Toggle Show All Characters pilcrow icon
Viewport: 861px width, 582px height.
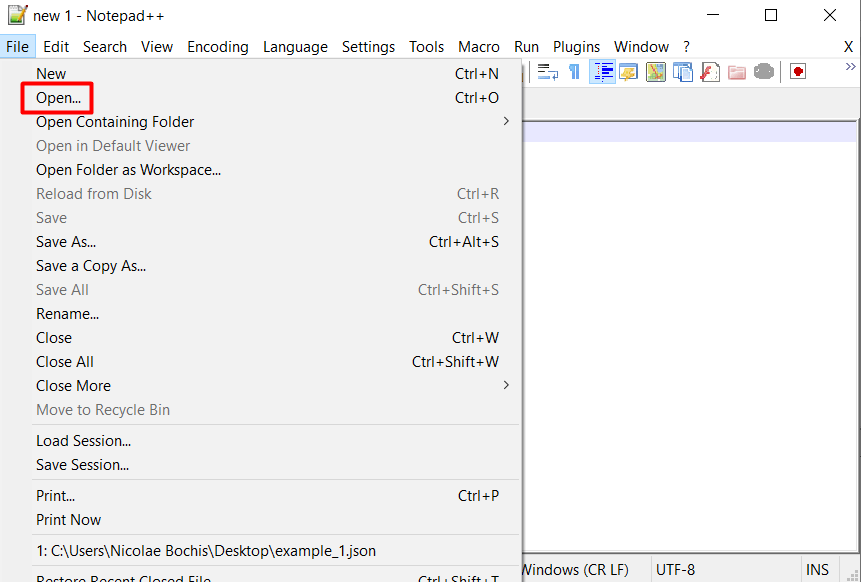pos(573,71)
